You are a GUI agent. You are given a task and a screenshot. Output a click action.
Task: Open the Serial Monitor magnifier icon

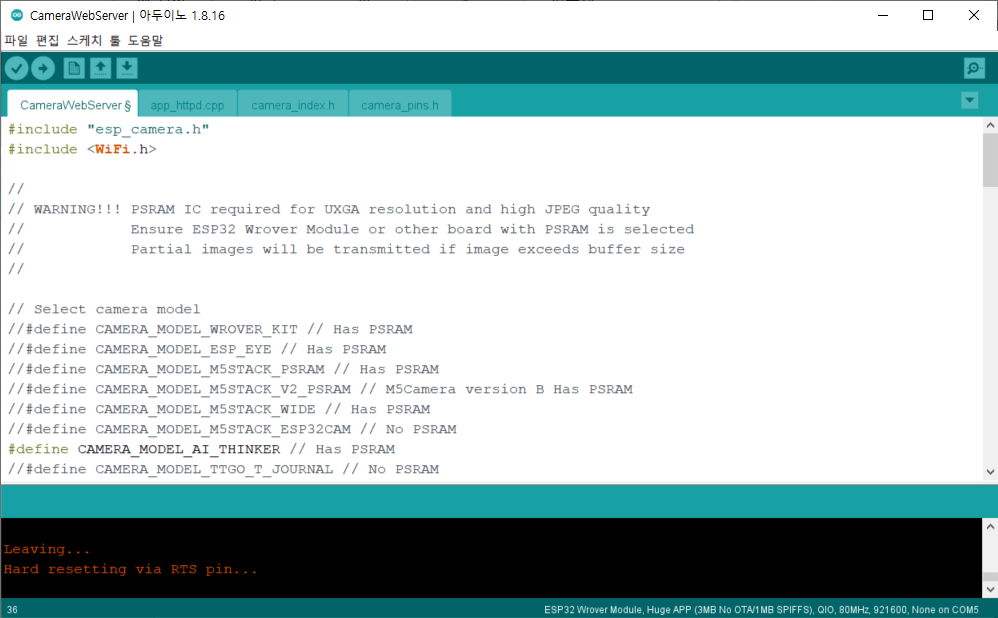click(x=974, y=68)
